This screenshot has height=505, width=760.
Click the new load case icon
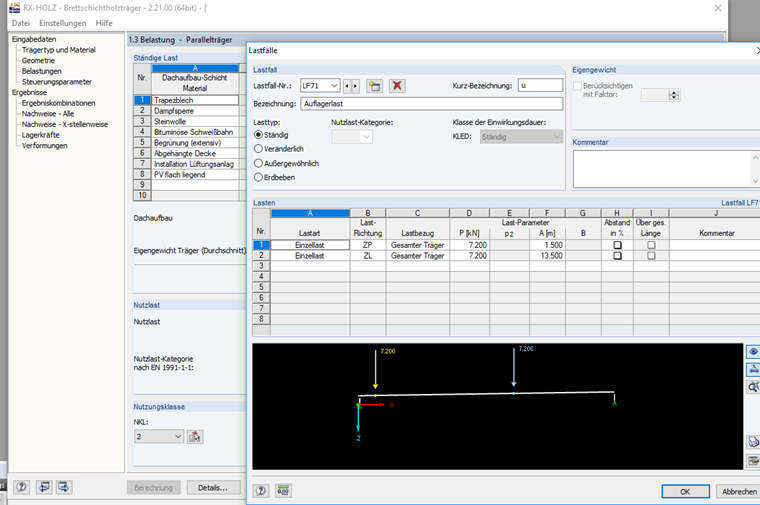tap(374, 86)
